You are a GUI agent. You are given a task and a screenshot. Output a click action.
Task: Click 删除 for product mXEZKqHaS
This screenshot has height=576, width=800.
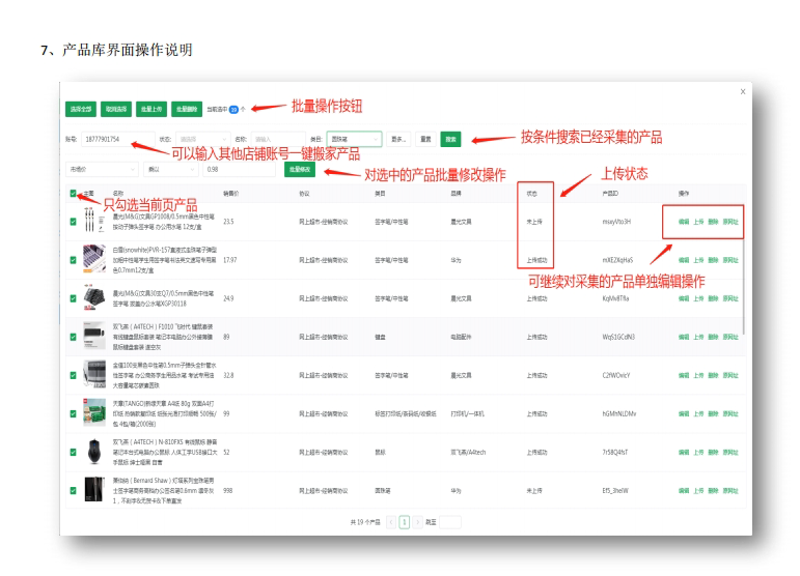tap(713, 260)
